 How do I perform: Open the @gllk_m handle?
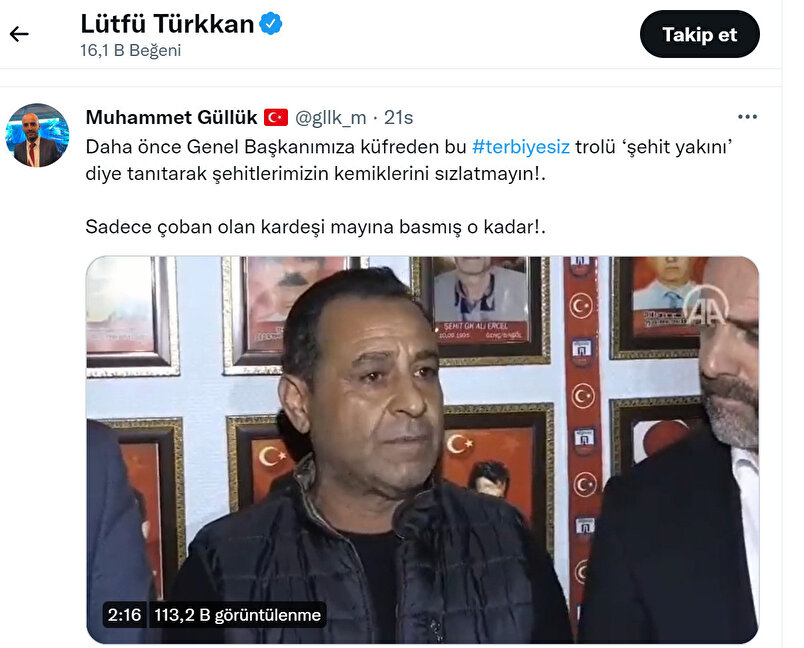click(x=331, y=118)
